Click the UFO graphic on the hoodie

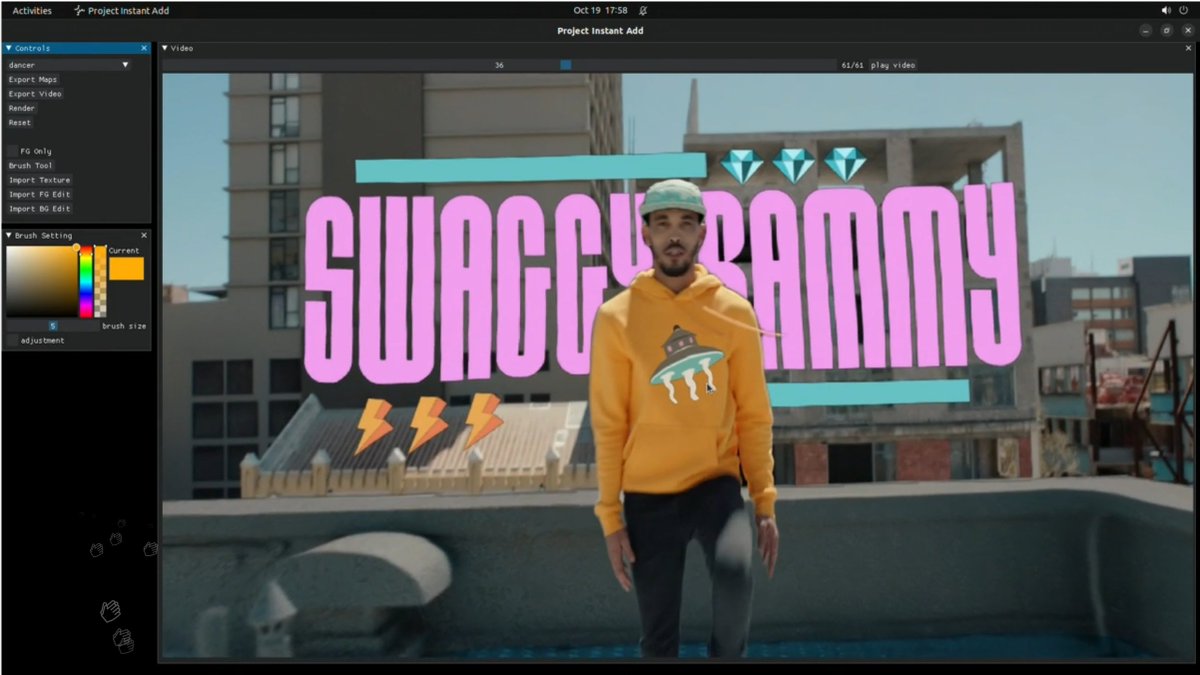coord(685,364)
